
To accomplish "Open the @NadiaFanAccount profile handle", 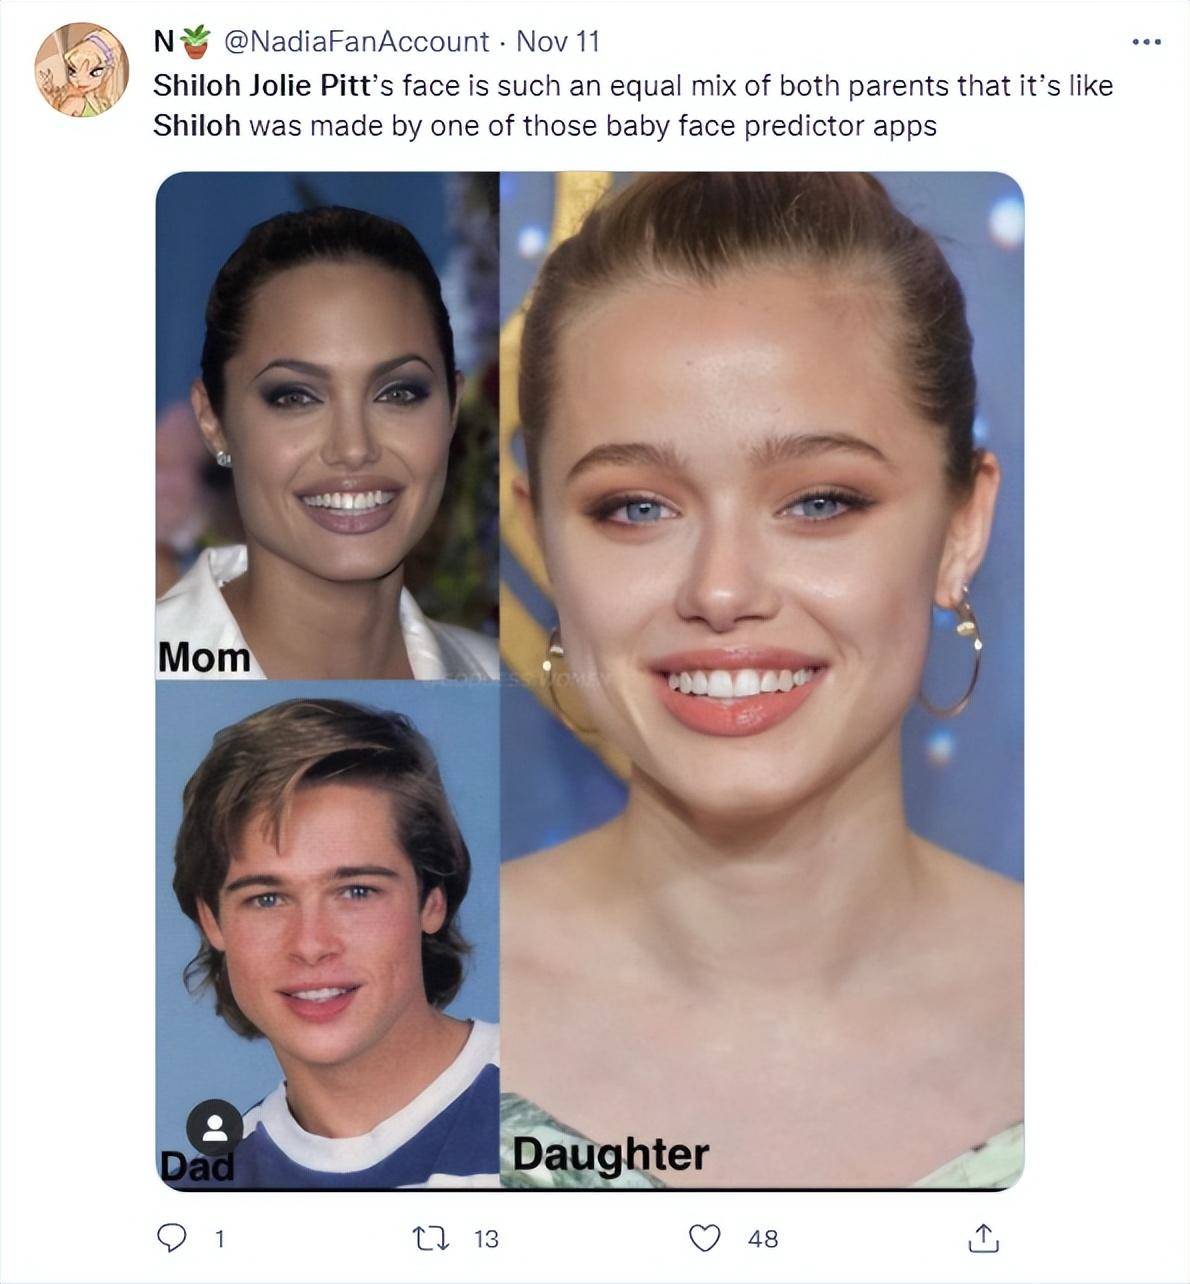I will pos(357,41).
